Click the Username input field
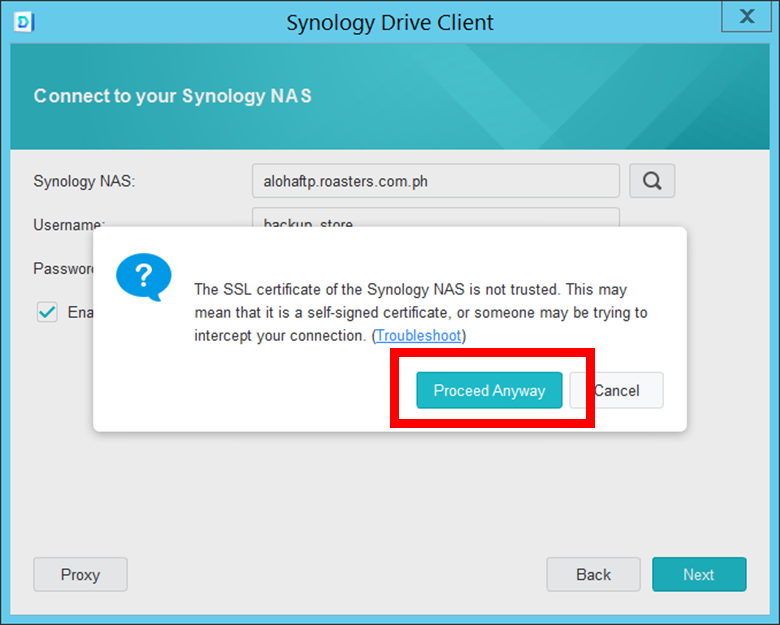780x625 pixels. click(435, 217)
